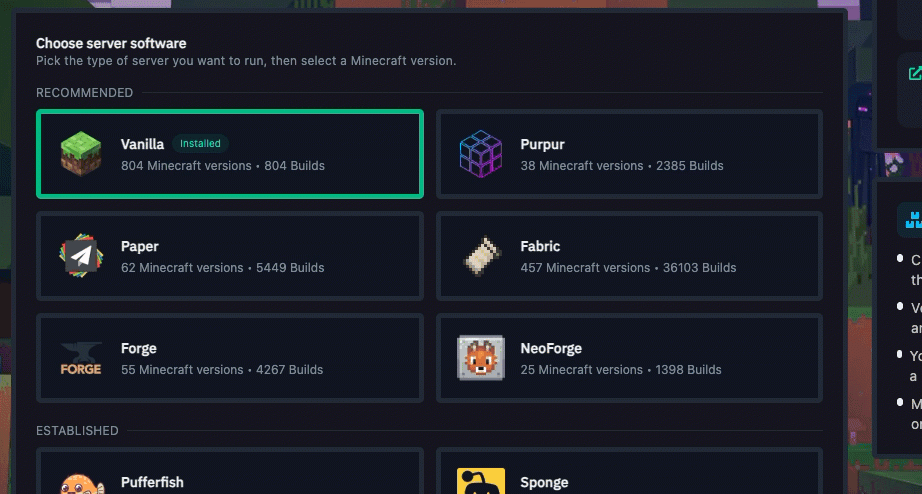
Task: Click the Established section header
Action: pyautogui.click(x=77, y=431)
